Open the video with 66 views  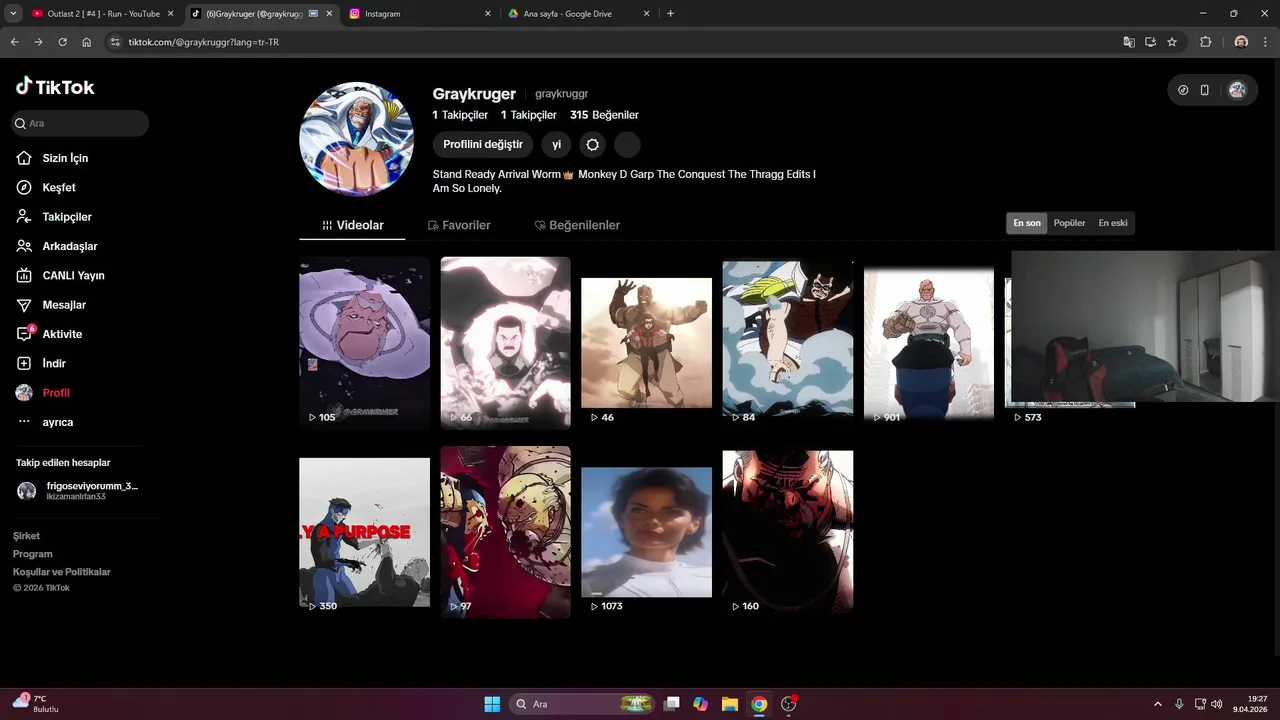point(505,342)
